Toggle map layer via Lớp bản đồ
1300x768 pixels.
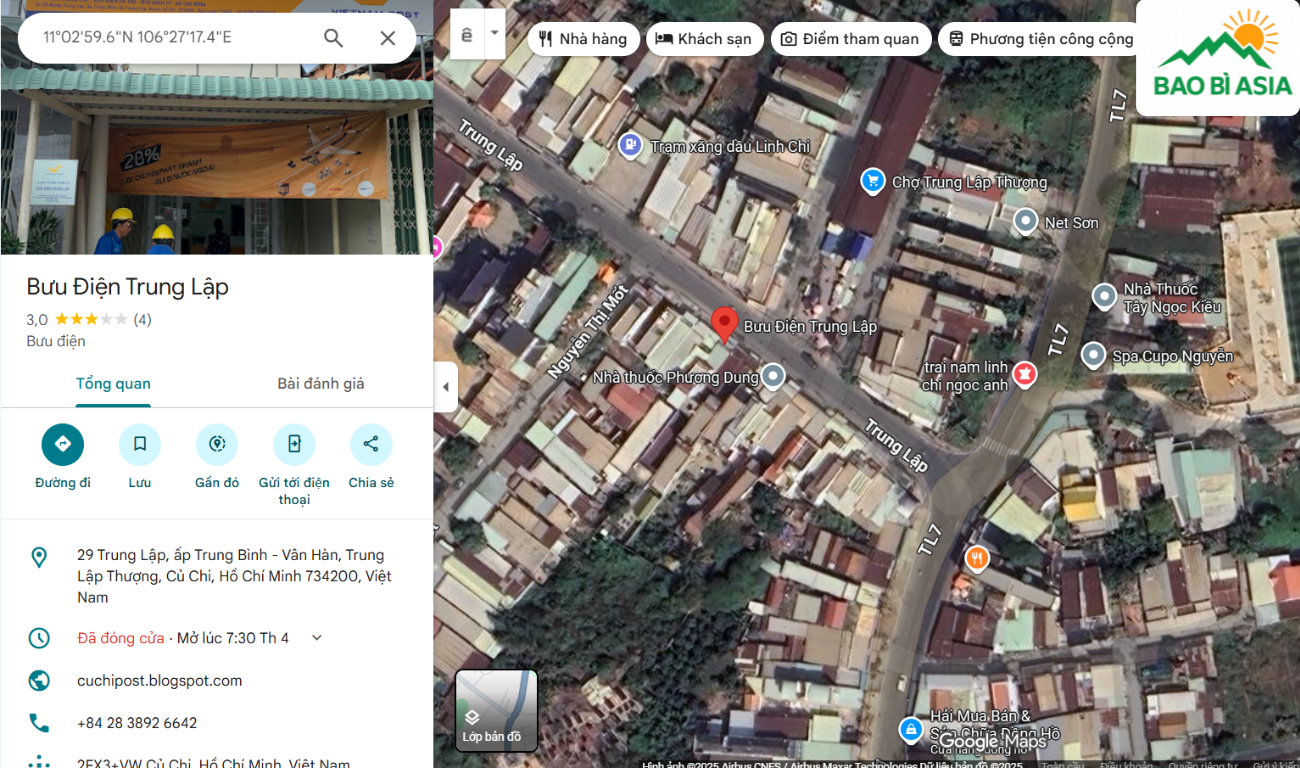point(497,710)
